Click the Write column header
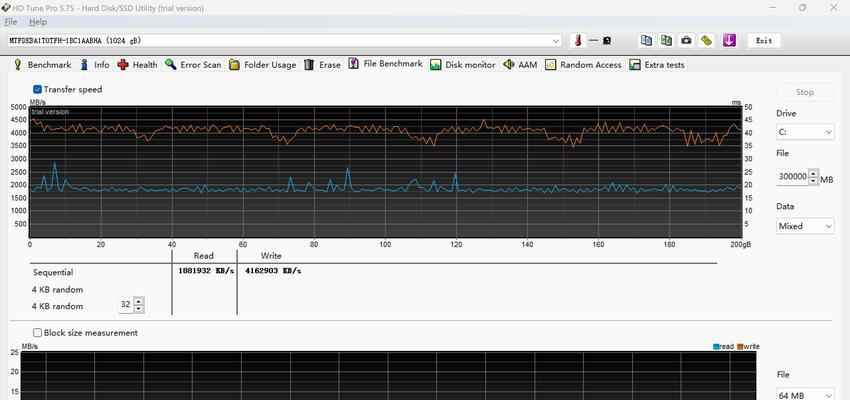The height and width of the screenshot is (400, 850). 271,256
